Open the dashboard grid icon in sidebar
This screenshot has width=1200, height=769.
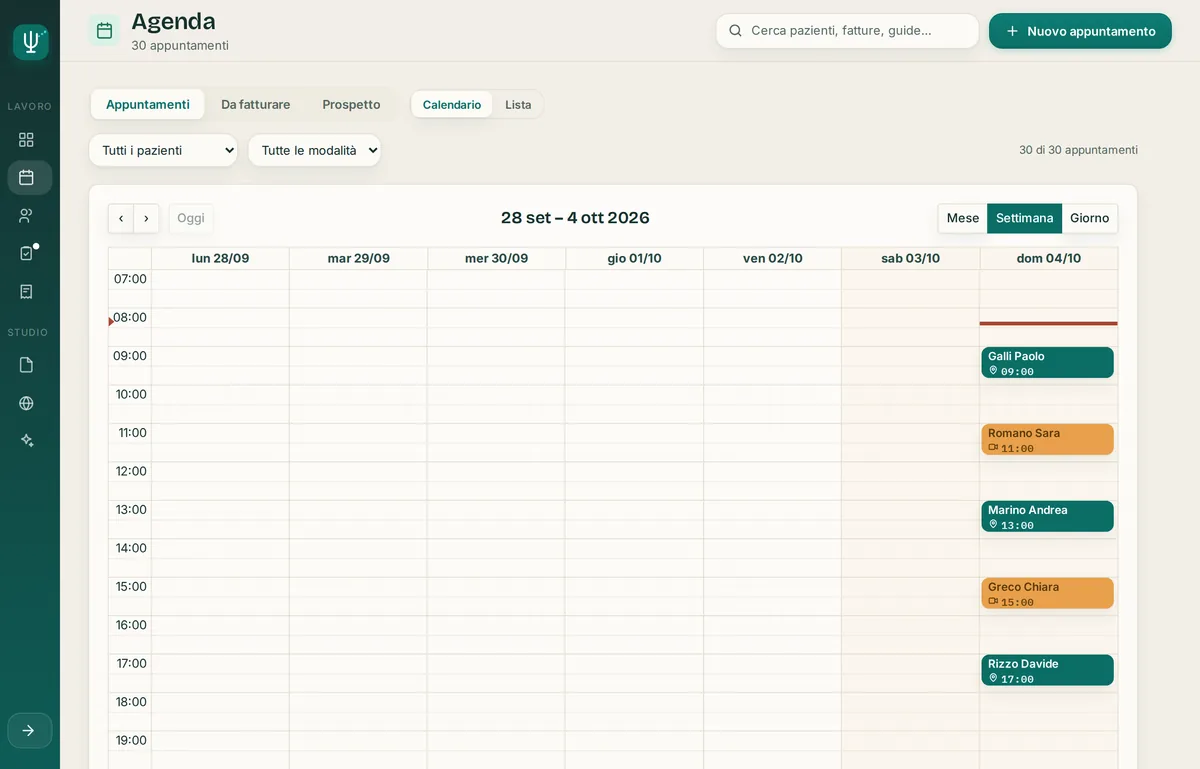click(27, 140)
